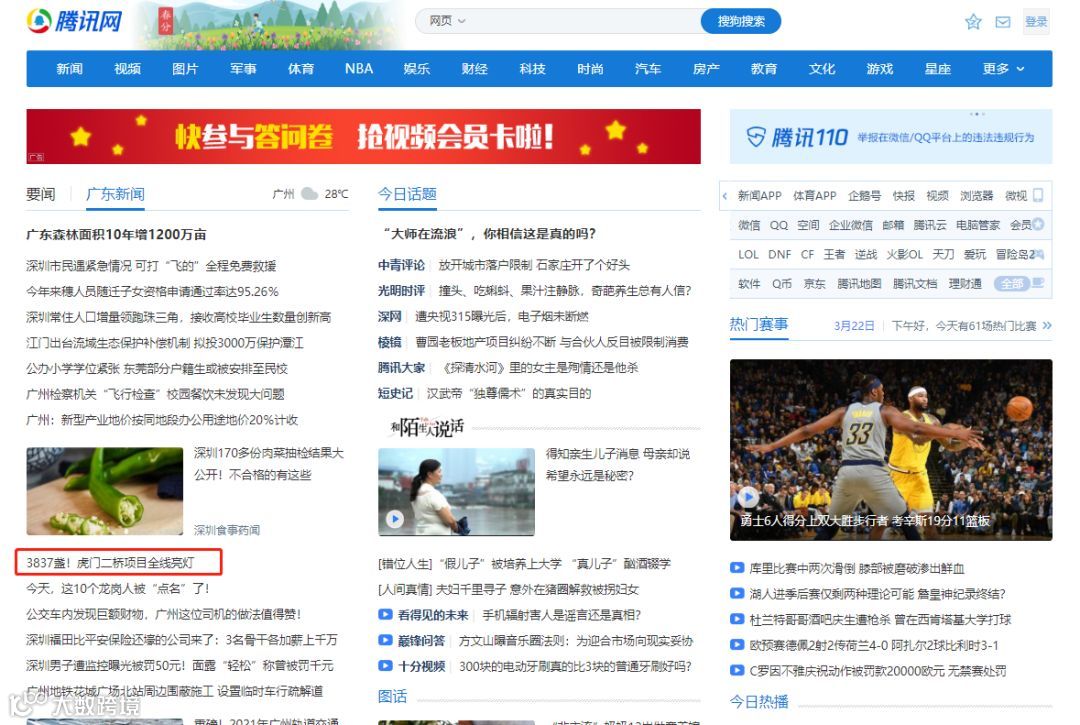Play video icon beside C罗因不雅庆祝动作
The width and height of the screenshot is (1080, 725).
click(737, 670)
